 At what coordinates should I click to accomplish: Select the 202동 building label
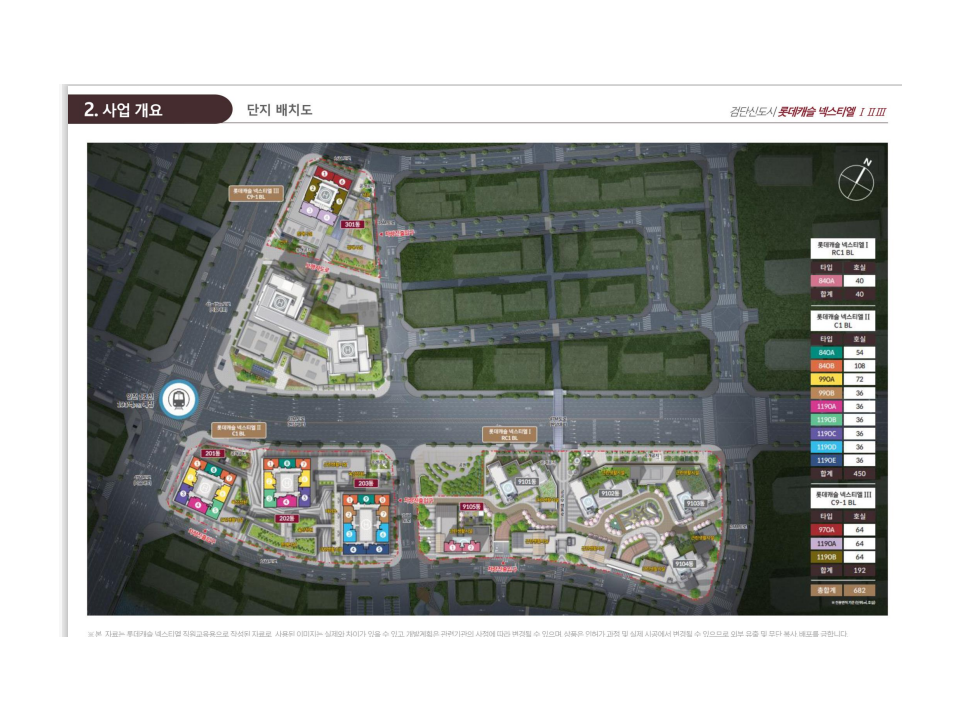pos(286,519)
